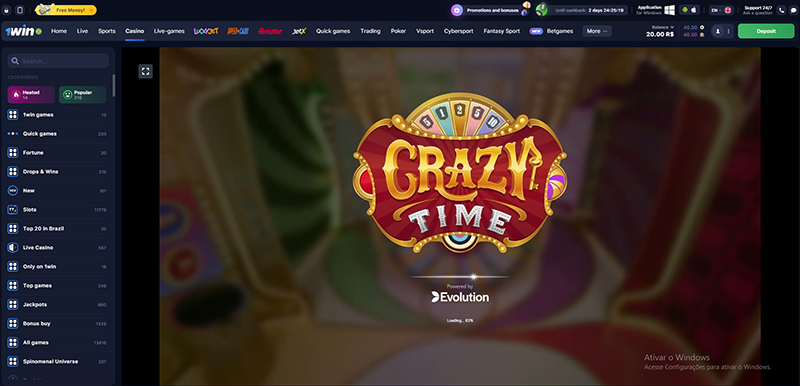Click the round mouse icon at top left
This screenshot has width=800, height=386.
7,10
